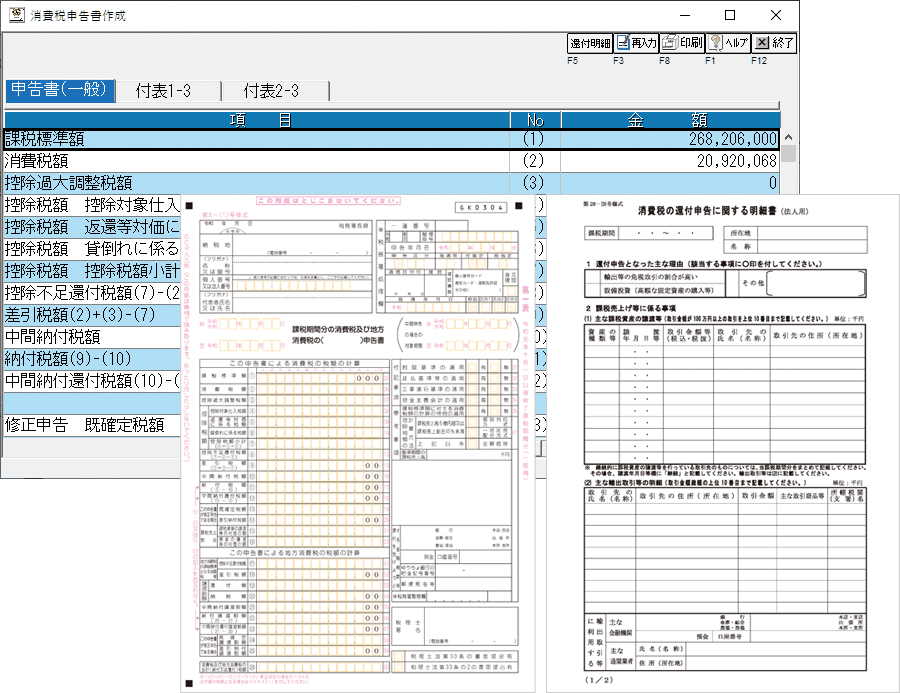Select the 修正申告 既確定税額 row
Screen dimensions: 900x693
point(92,425)
